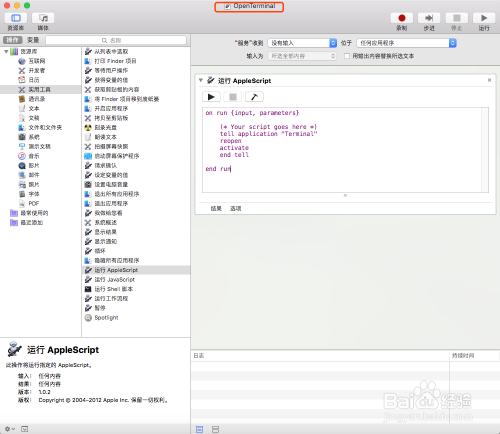Image resolution: width=500 pixels, height=434 pixels.
Task: Select the 请求确认 action
Action: [106, 165]
